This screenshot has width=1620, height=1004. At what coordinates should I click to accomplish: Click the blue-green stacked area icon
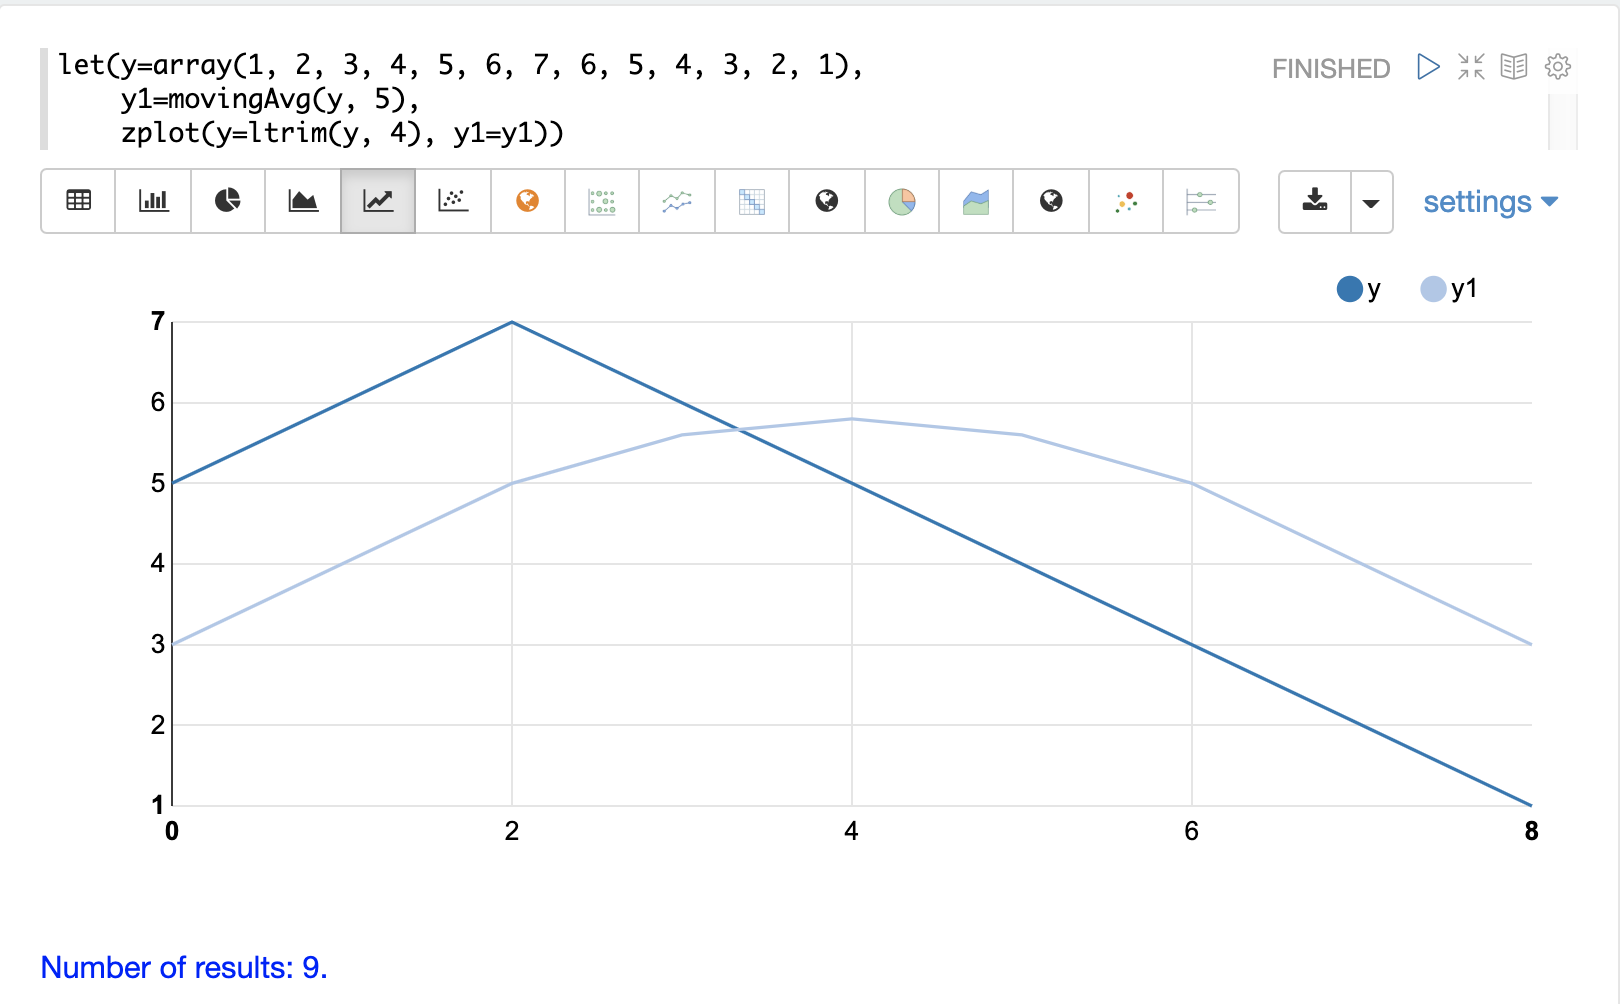[976, 201]
